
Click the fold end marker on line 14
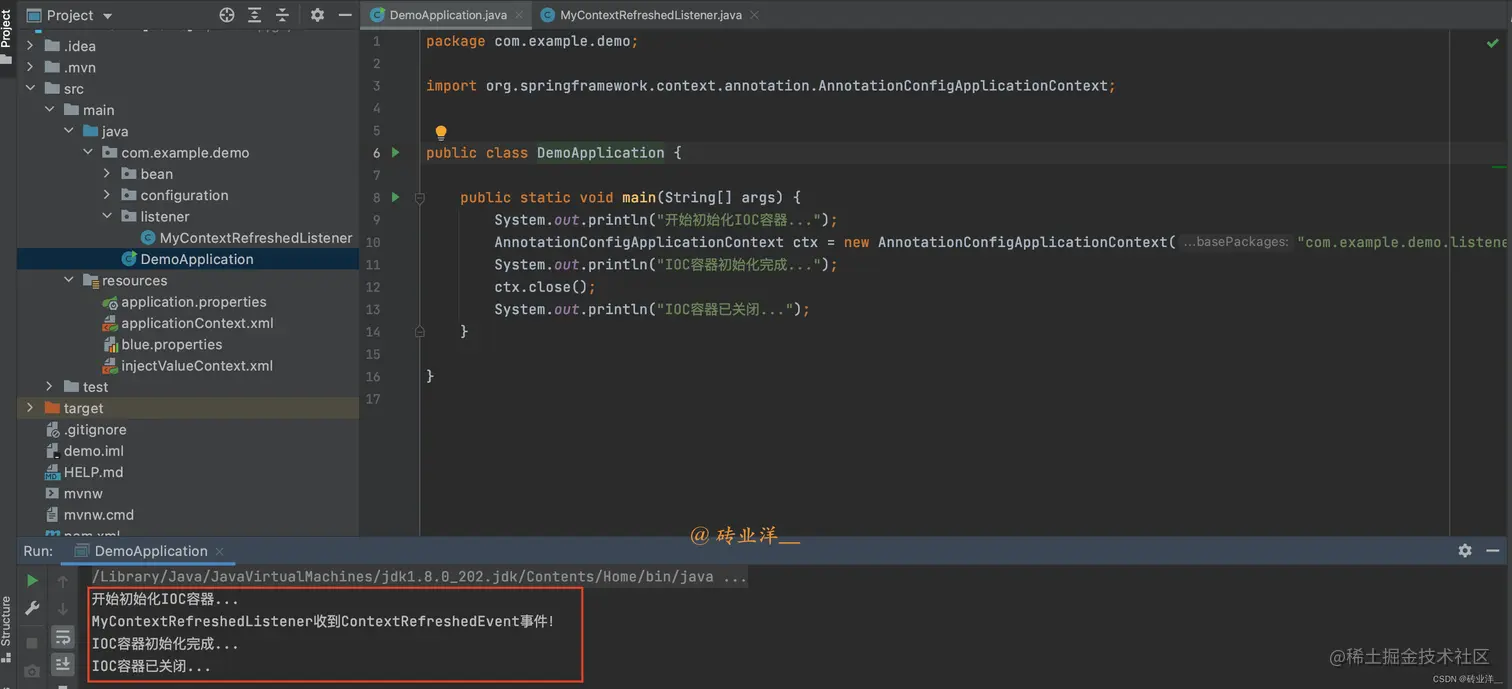pyautogui.click(x=420, y=332)
